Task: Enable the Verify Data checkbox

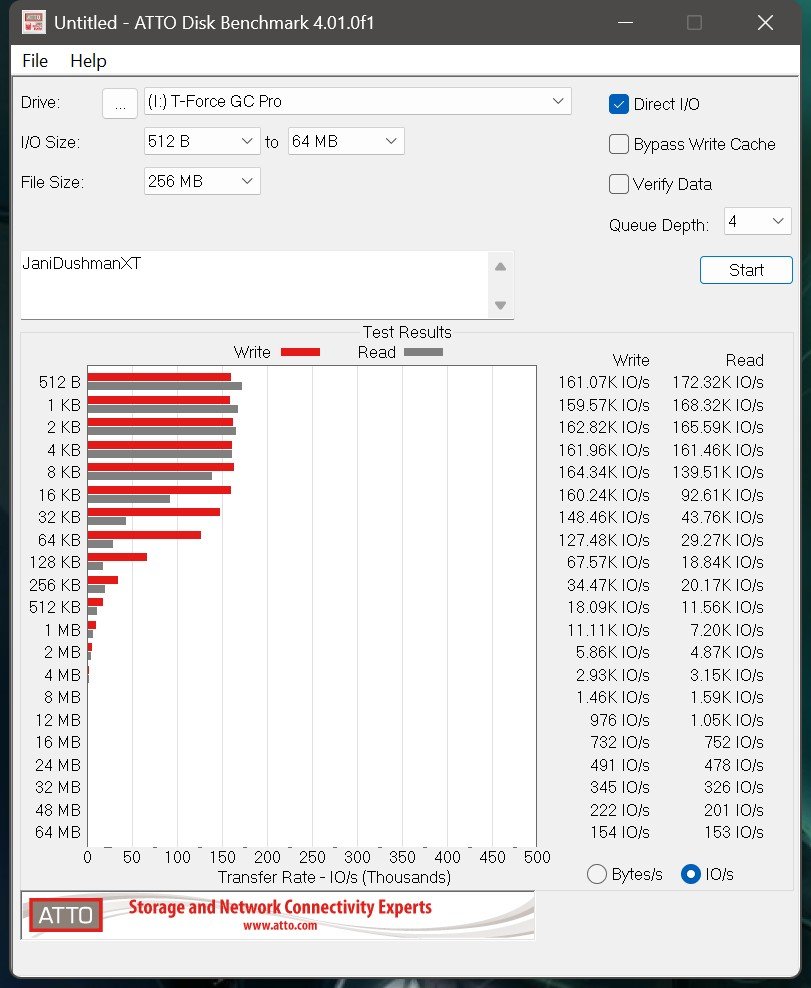Action: point(619,184)
